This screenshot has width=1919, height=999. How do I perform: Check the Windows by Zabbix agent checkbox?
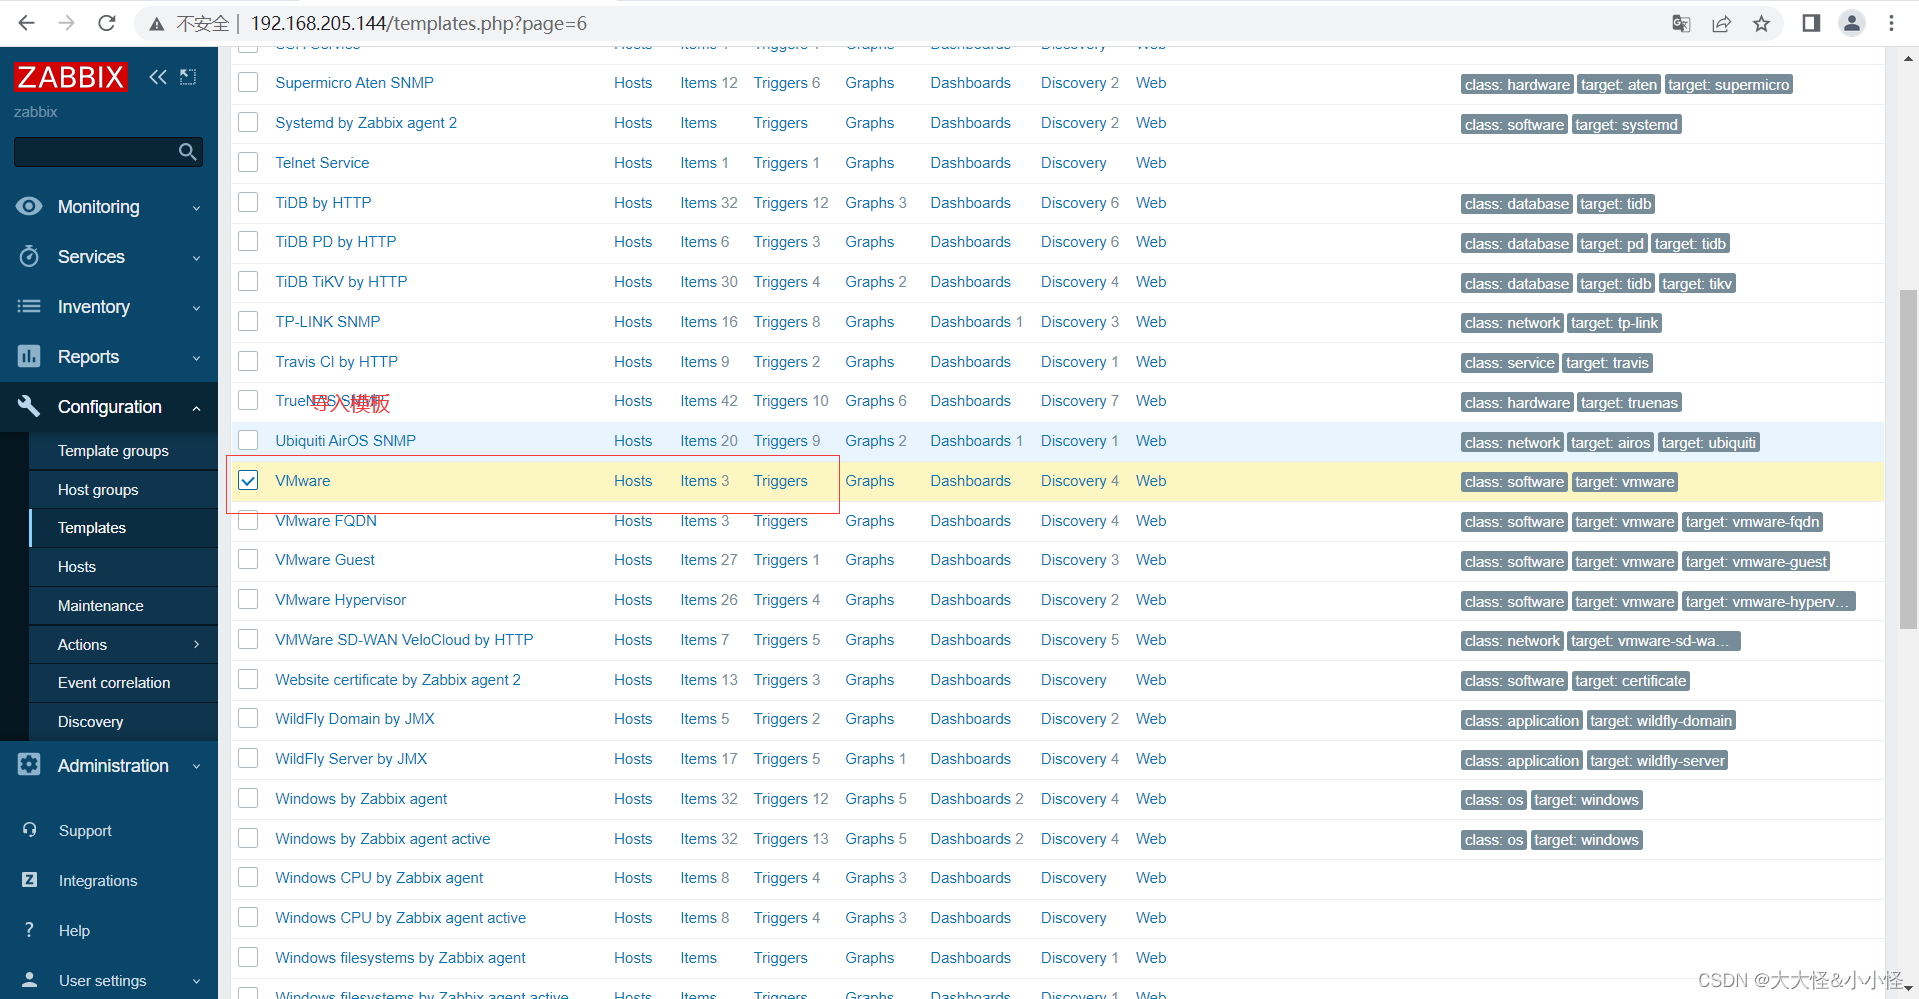(248, 798)
